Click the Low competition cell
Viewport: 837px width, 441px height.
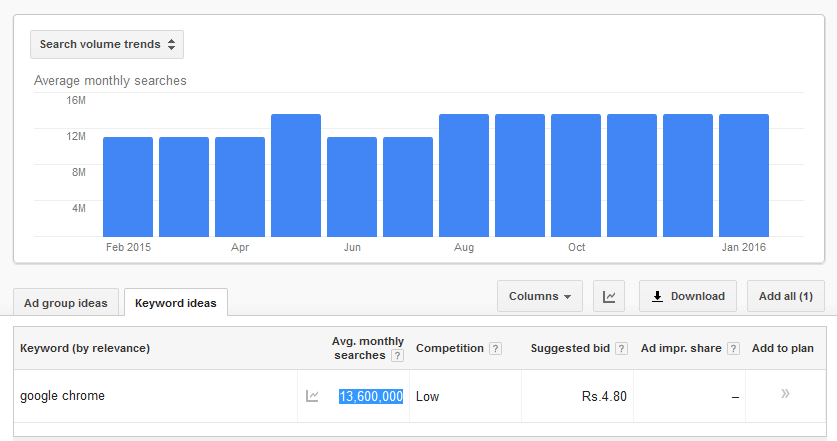pyautogui.click(x=428, y=396)
